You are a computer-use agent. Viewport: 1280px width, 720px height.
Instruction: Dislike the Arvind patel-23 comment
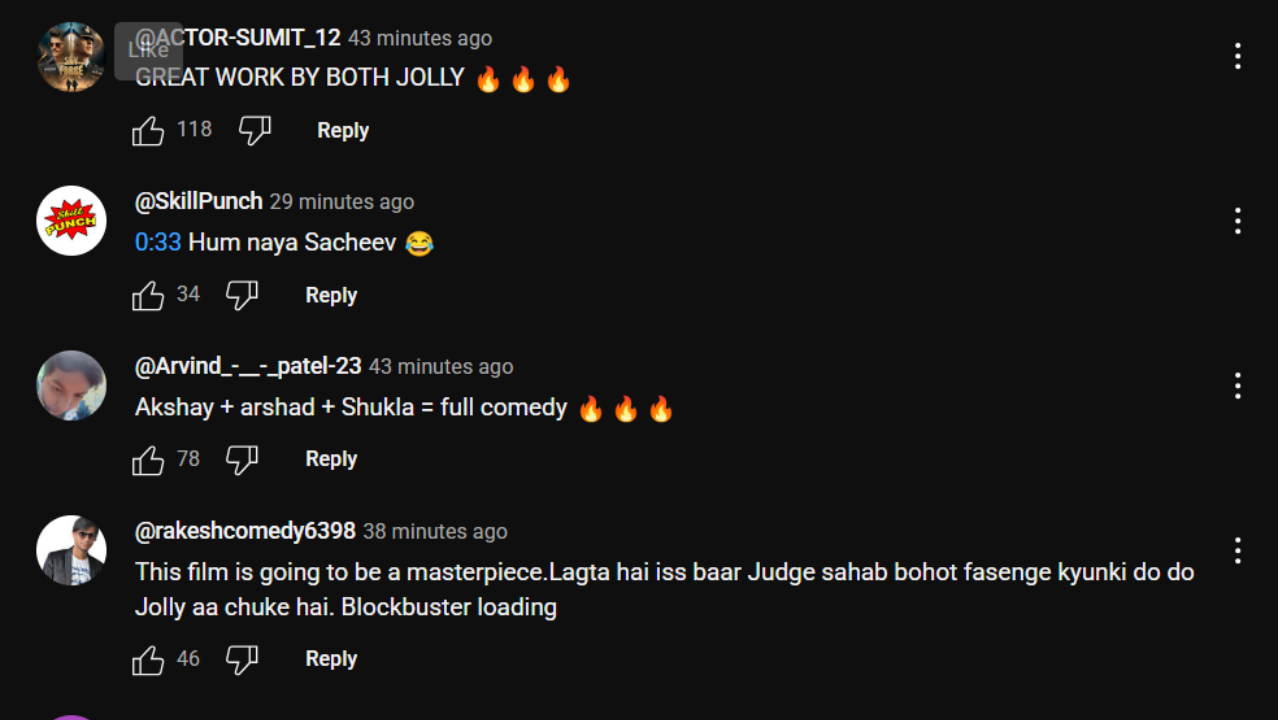242,459
